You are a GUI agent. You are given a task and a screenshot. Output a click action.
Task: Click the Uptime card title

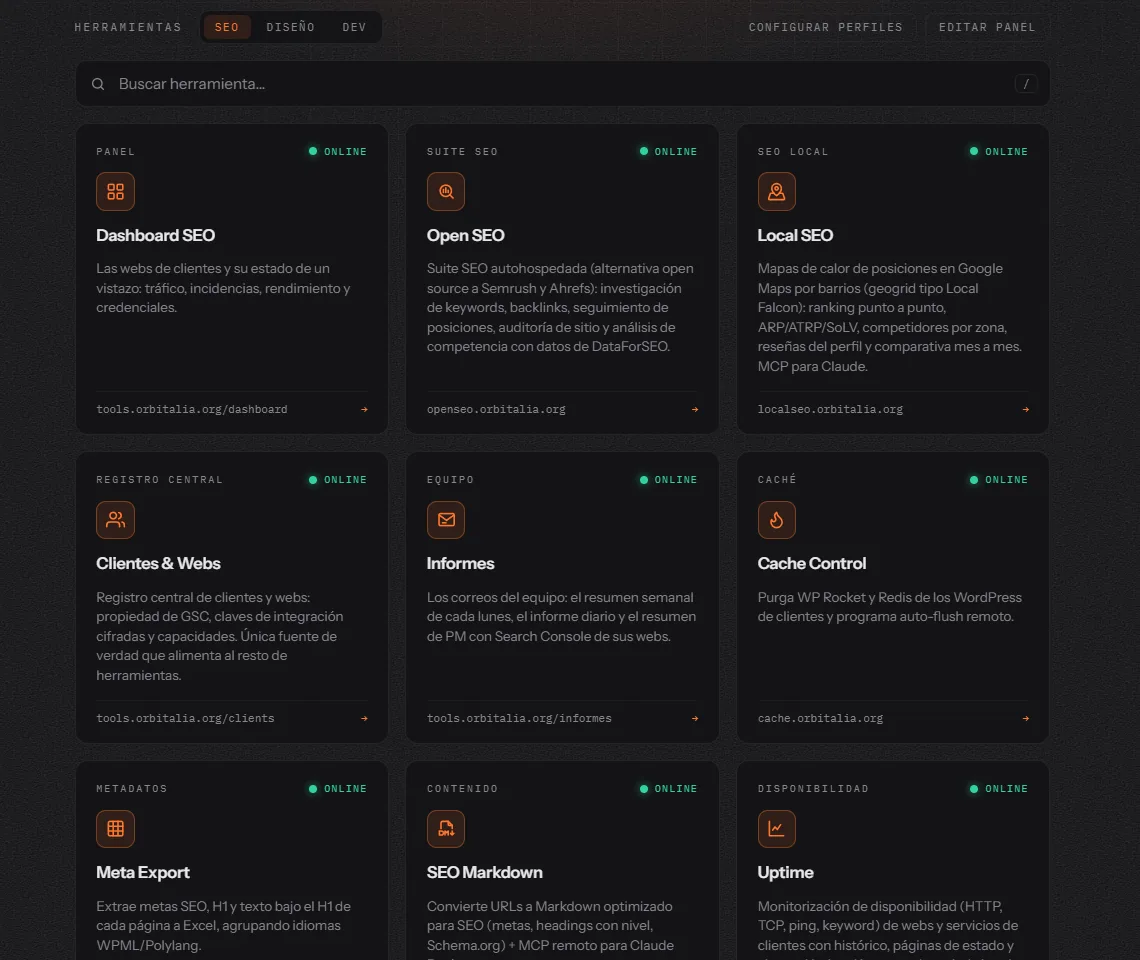click(x=785, y=873)
